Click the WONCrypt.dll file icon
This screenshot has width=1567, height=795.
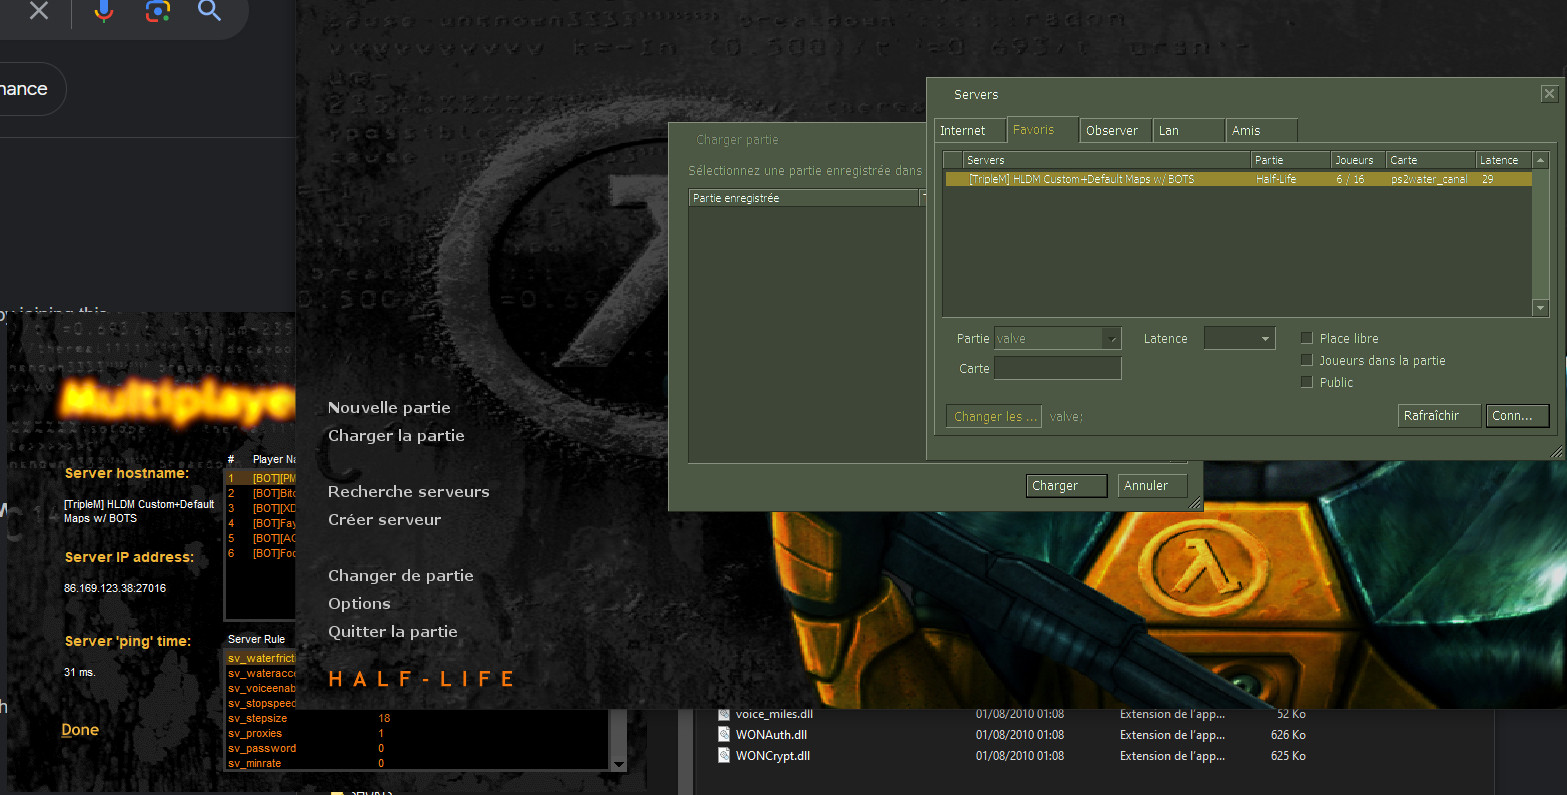(725, 755)
